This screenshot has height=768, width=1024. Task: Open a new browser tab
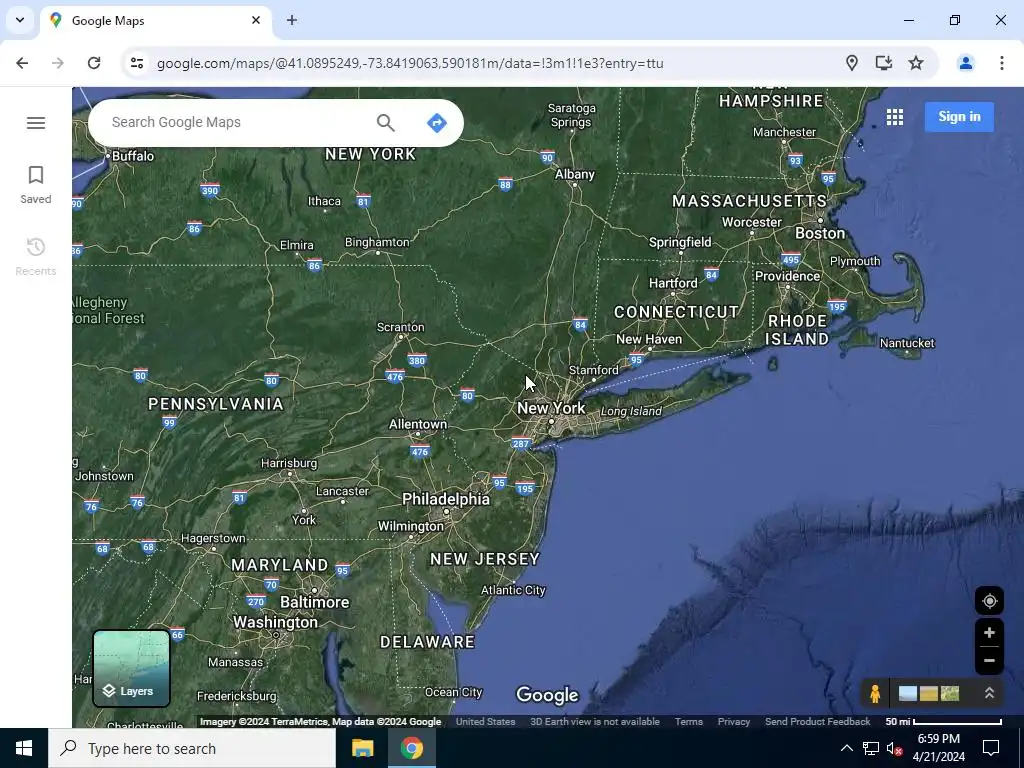(x=292, y=20)
